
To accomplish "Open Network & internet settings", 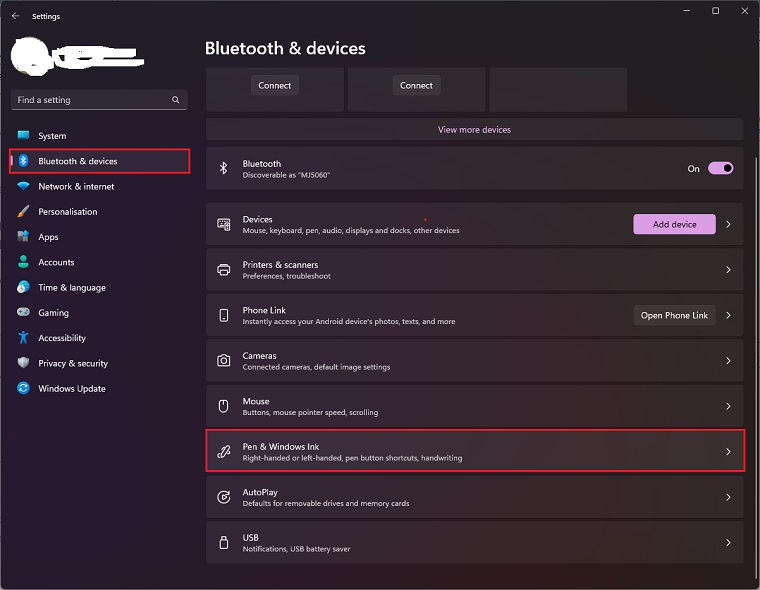I will 76,186.
